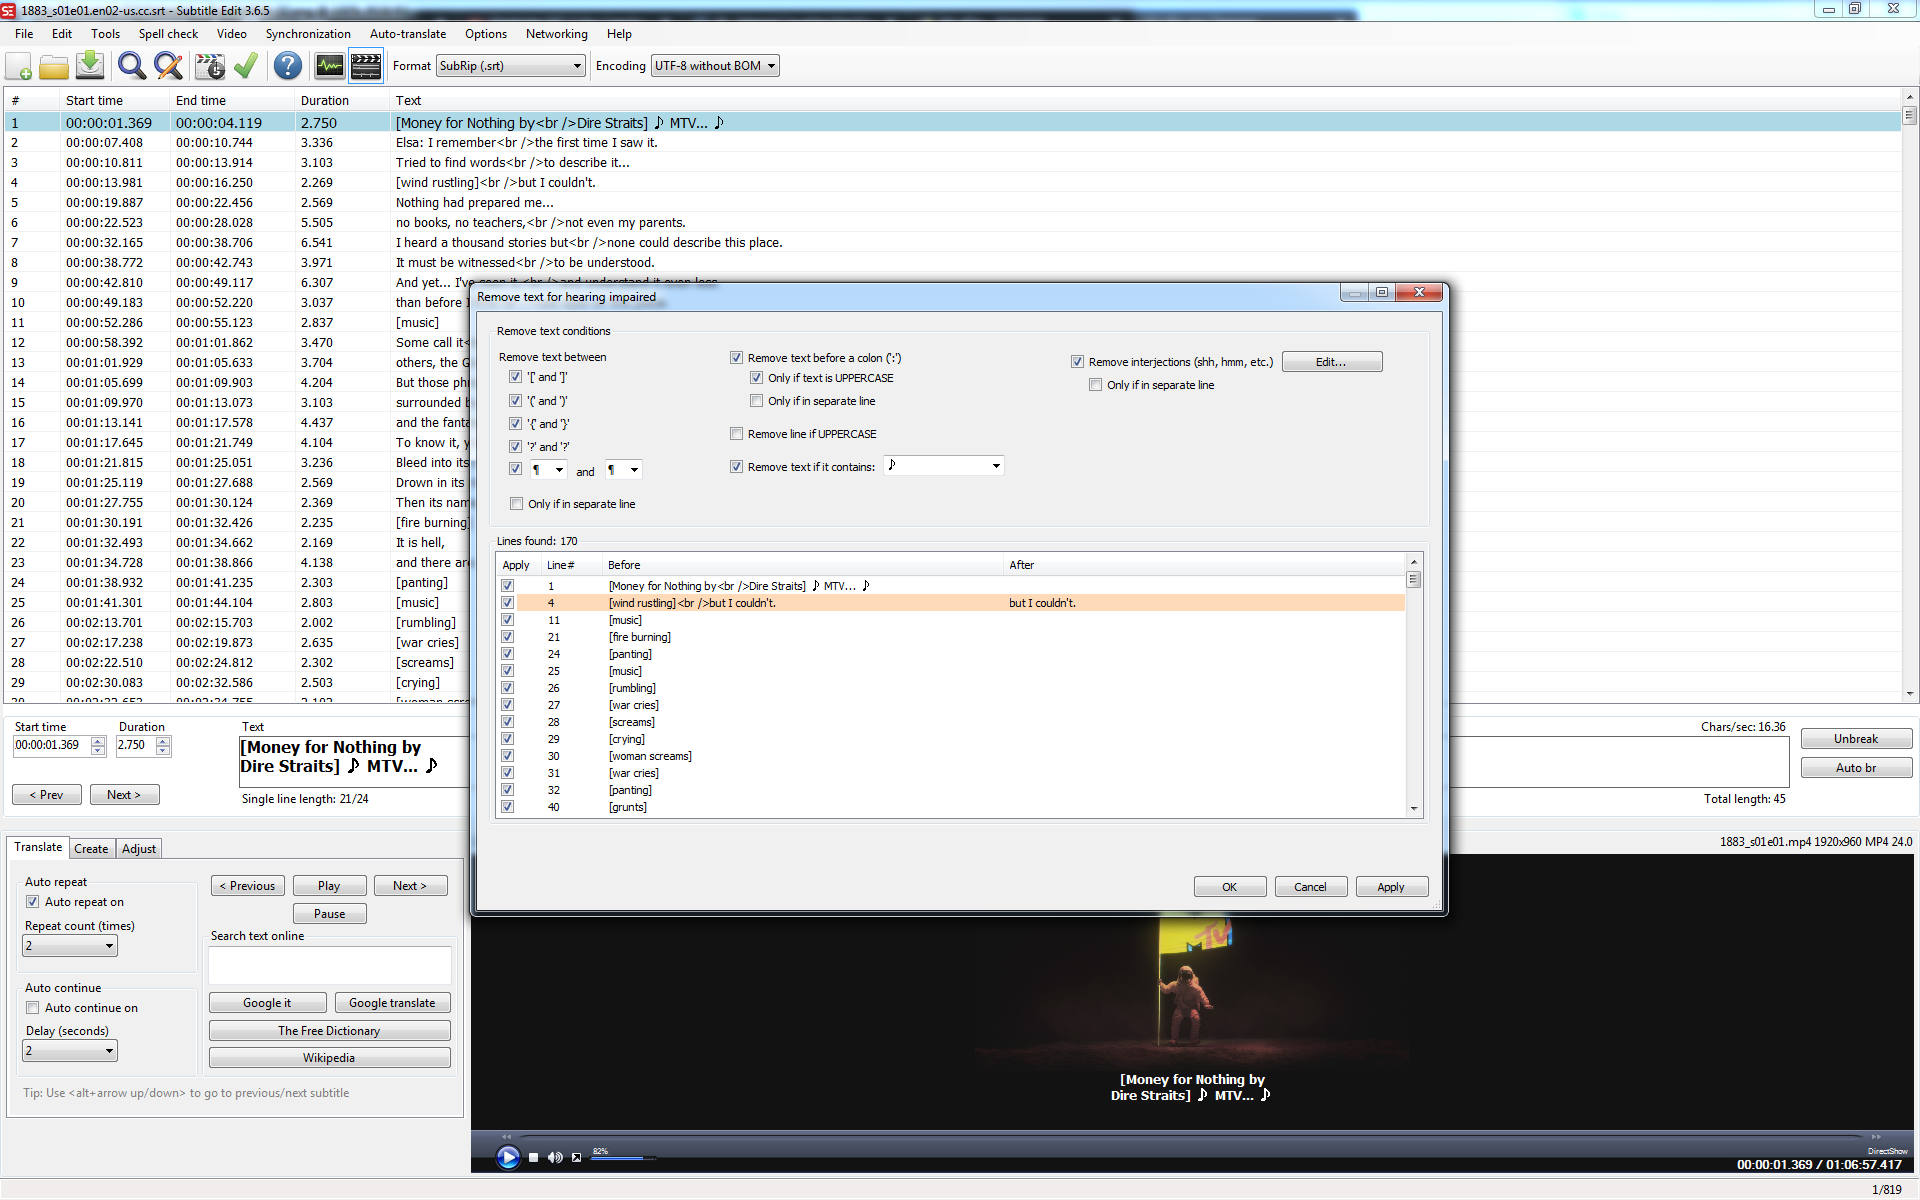
Task: Click the video seek position bar
Action: pyautogui.click(x=1190, y=1137)
